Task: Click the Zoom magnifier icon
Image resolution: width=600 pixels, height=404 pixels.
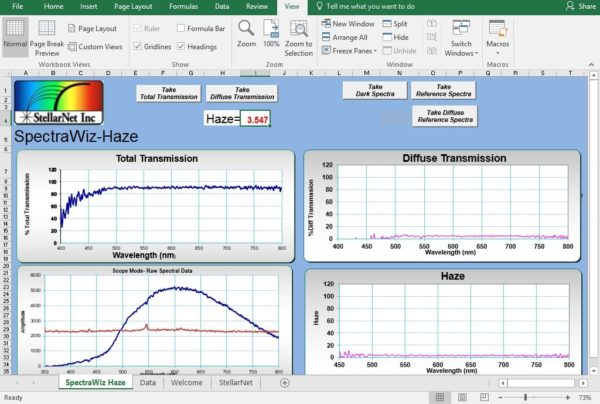Action: click(246, 28)
